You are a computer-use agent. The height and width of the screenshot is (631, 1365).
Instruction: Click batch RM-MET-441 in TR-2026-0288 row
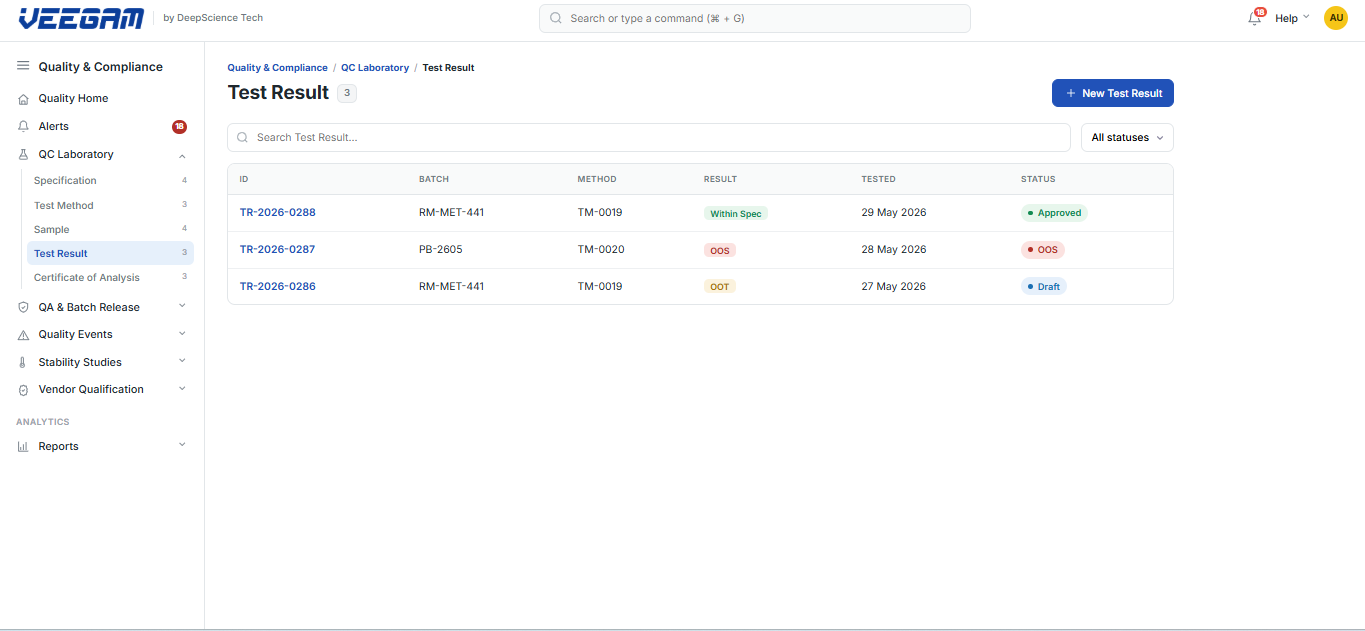click(x=452, y=213)
